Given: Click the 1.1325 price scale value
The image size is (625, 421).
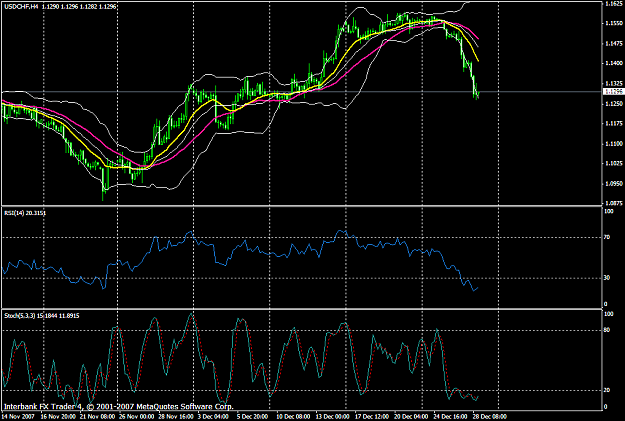Looking at the screenshot, I should tap(614, 84).
